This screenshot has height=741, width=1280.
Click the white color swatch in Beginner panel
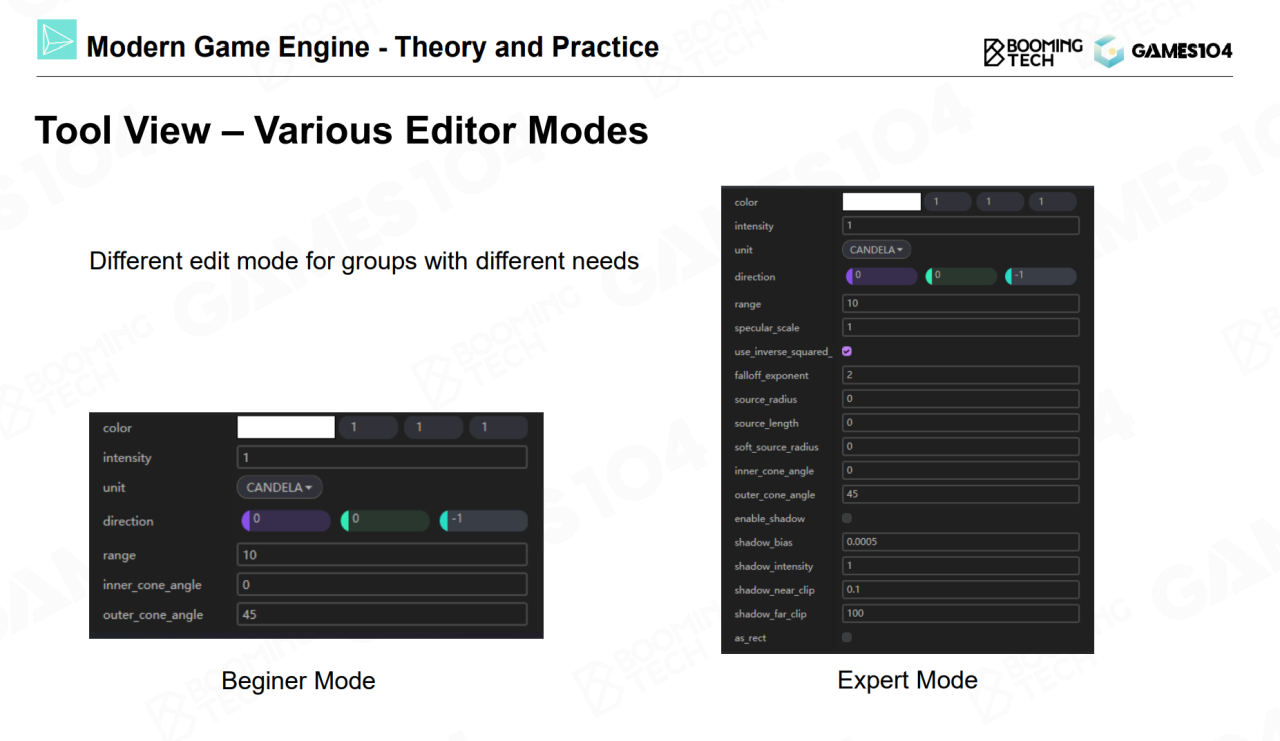[286, 428]
